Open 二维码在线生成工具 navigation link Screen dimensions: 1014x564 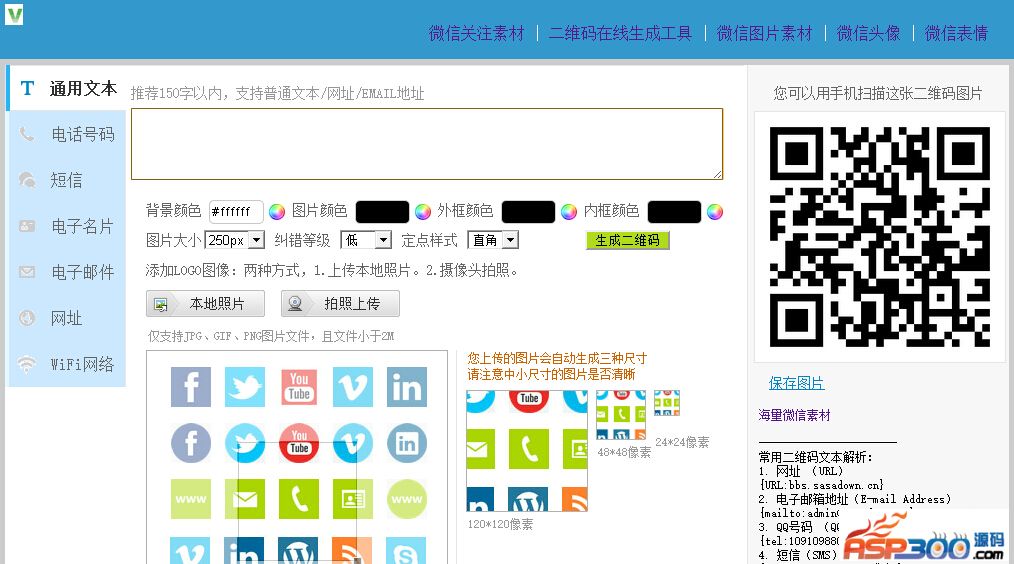620,33
